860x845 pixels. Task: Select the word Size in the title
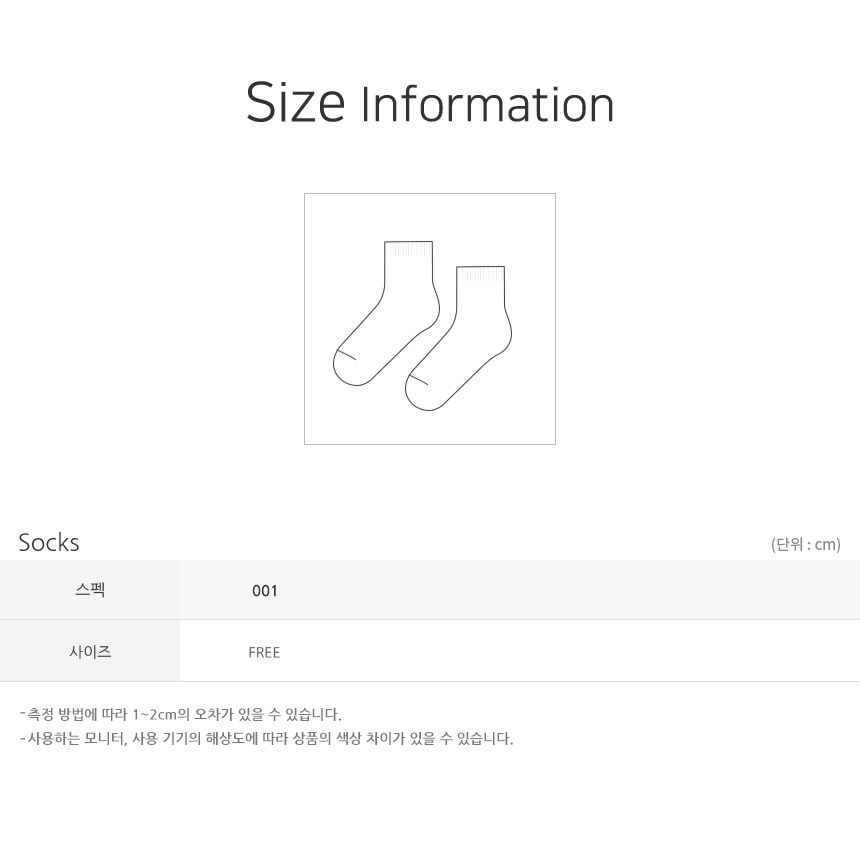pyautogui.click(x=295, y=103)
